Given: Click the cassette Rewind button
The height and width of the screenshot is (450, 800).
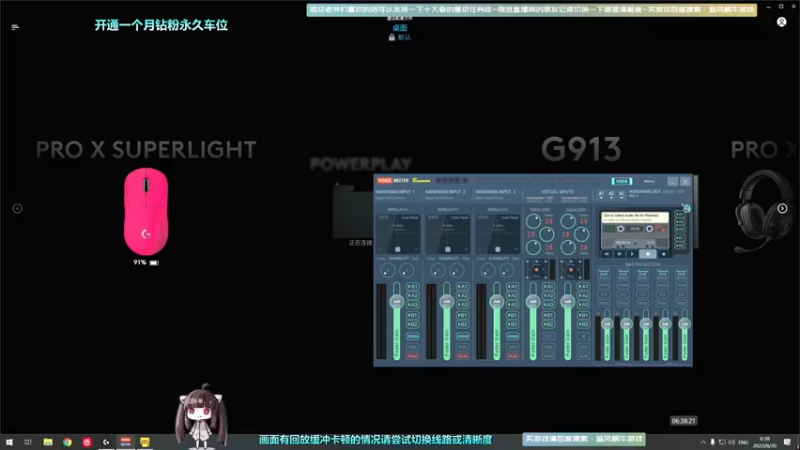Looking at the screenshot, I should (607, 254).
